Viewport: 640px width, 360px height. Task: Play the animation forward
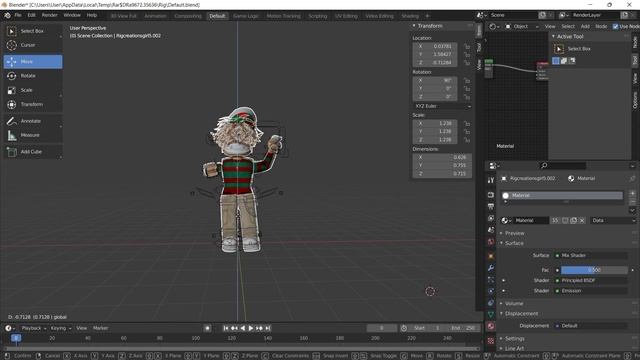coord(251,328)
